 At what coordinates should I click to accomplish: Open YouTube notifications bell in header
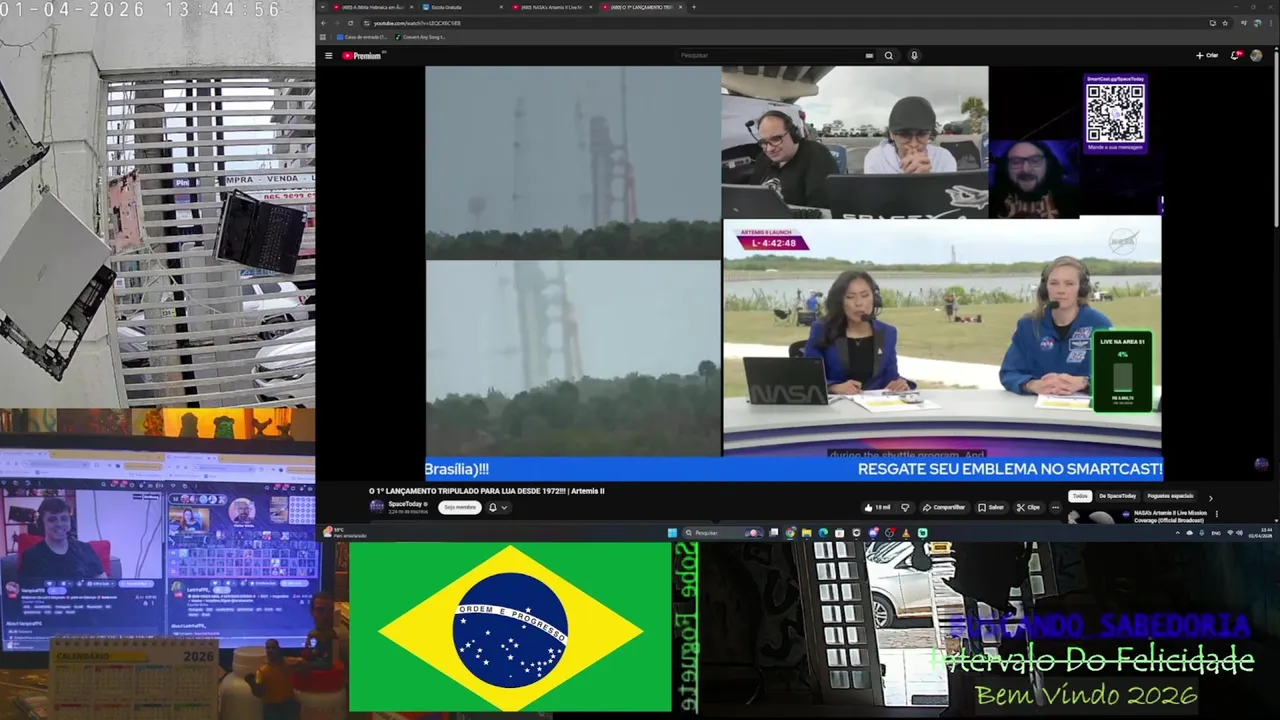[x=1235, y=56]
